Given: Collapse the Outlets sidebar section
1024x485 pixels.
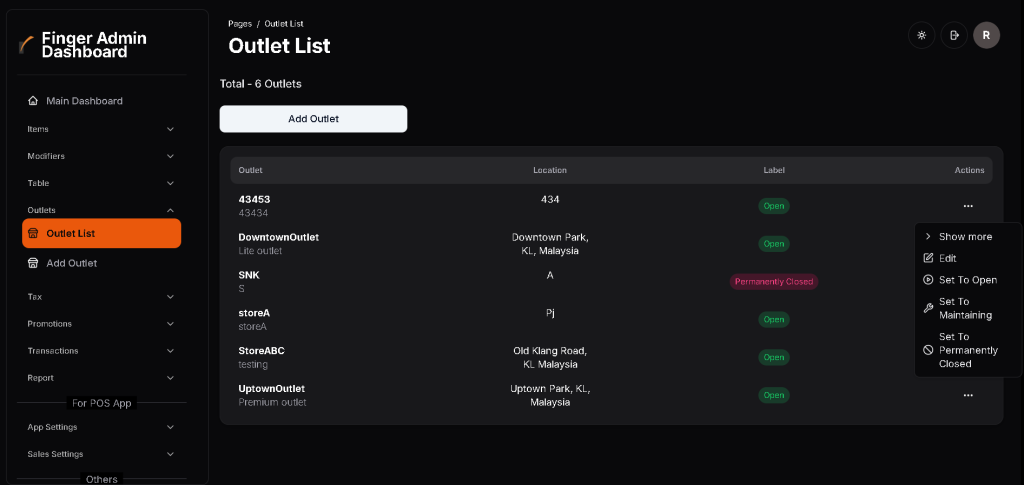Looking at the screenshot, I should coord(170,210).
